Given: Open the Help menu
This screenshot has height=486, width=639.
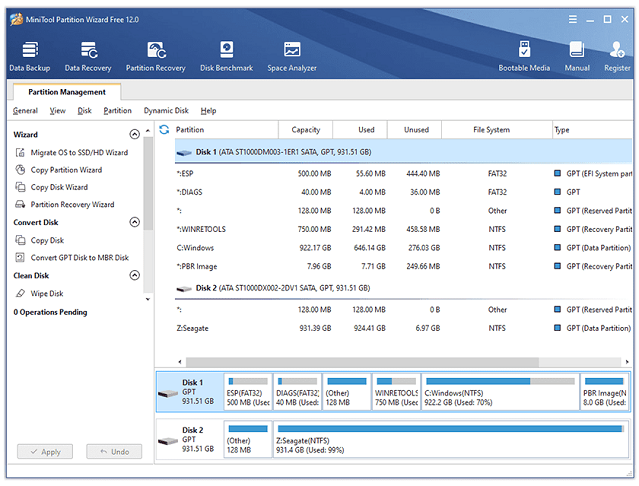Looking at the screenshot, I should pyautogui.click(x=208, y=110).
